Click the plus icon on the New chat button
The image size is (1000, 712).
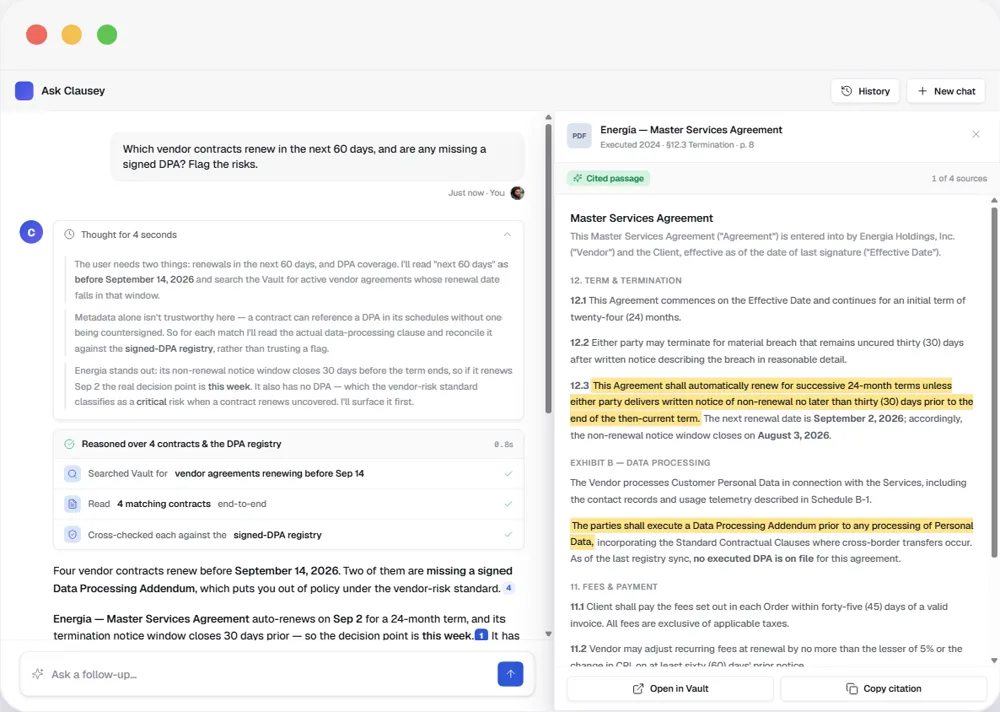(x=922, y=91)
